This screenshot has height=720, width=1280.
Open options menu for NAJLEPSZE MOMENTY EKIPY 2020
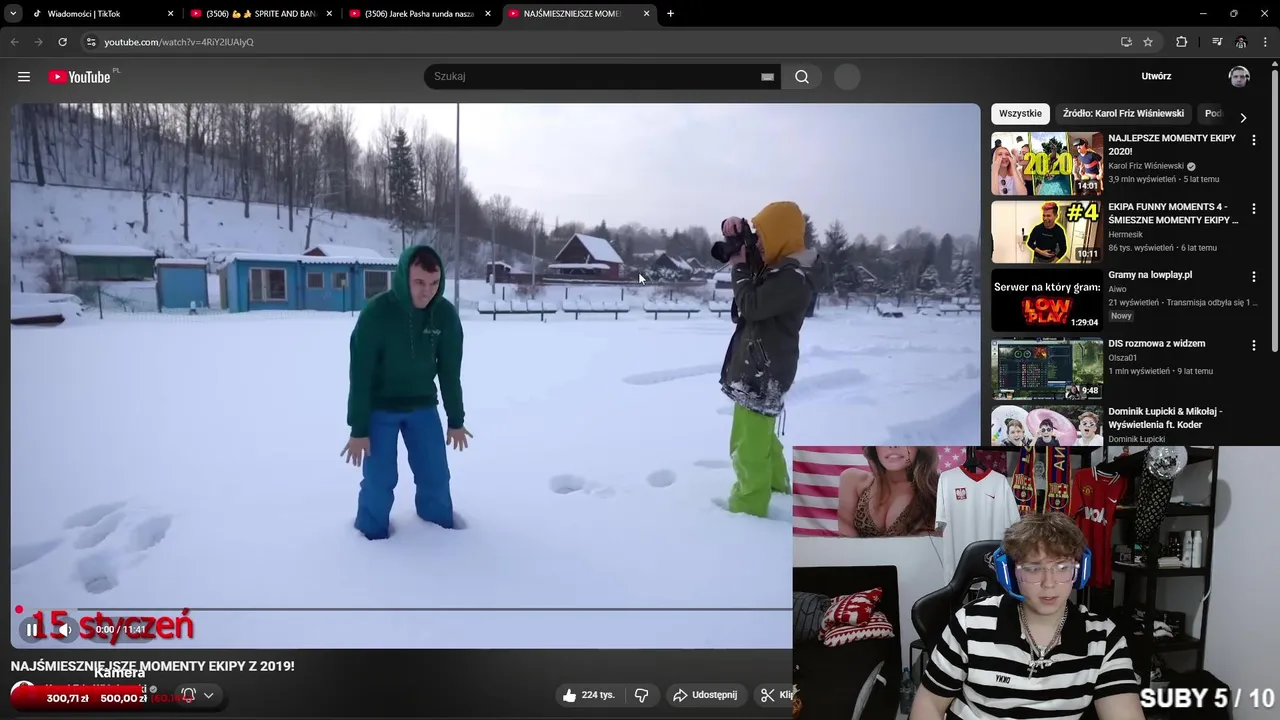[x=1253, y=141]
